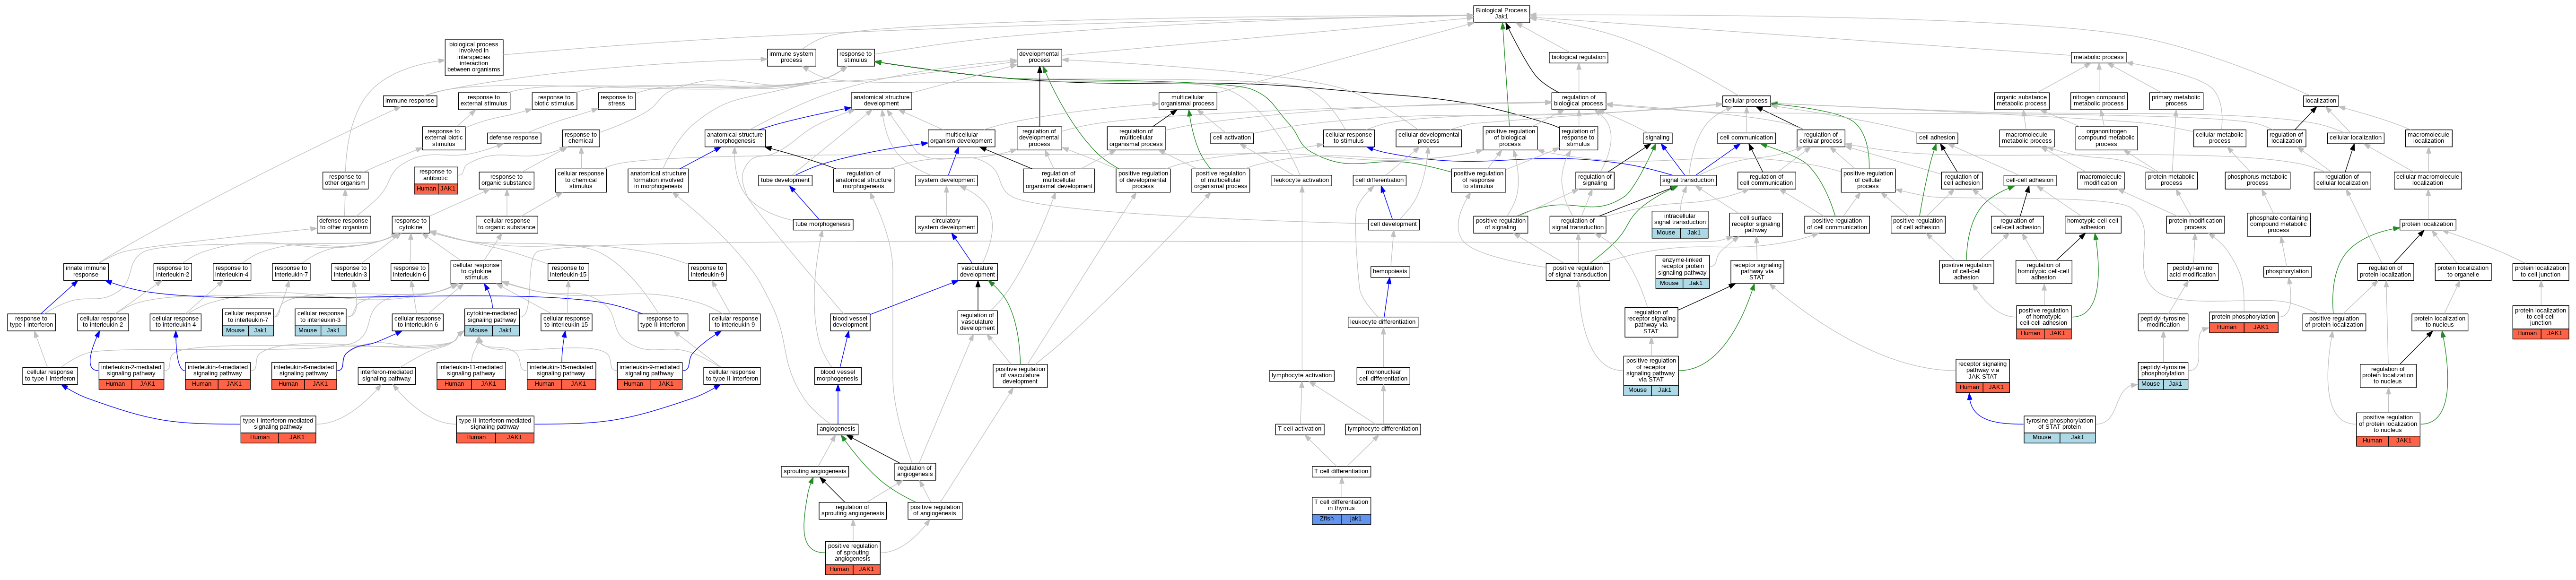Image resolution: width=2576 pixels, height=580 pixels.
Task: Click the 'lymphocyte activation' node
Action: [1302, 376]
